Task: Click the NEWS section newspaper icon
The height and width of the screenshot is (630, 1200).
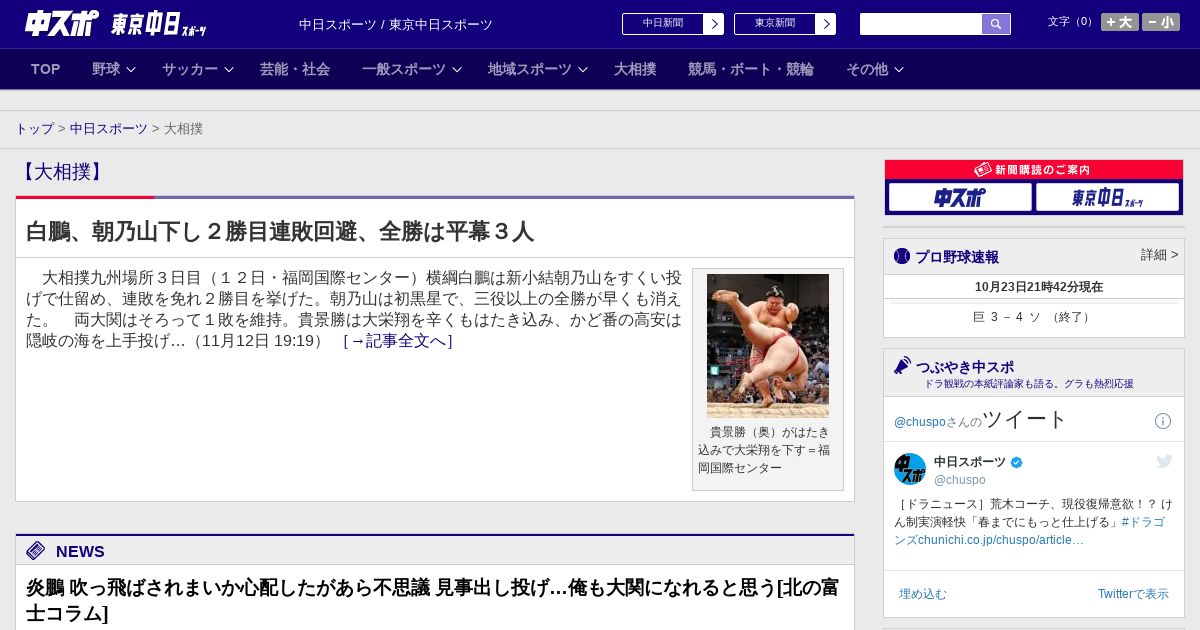Action: 36,551
